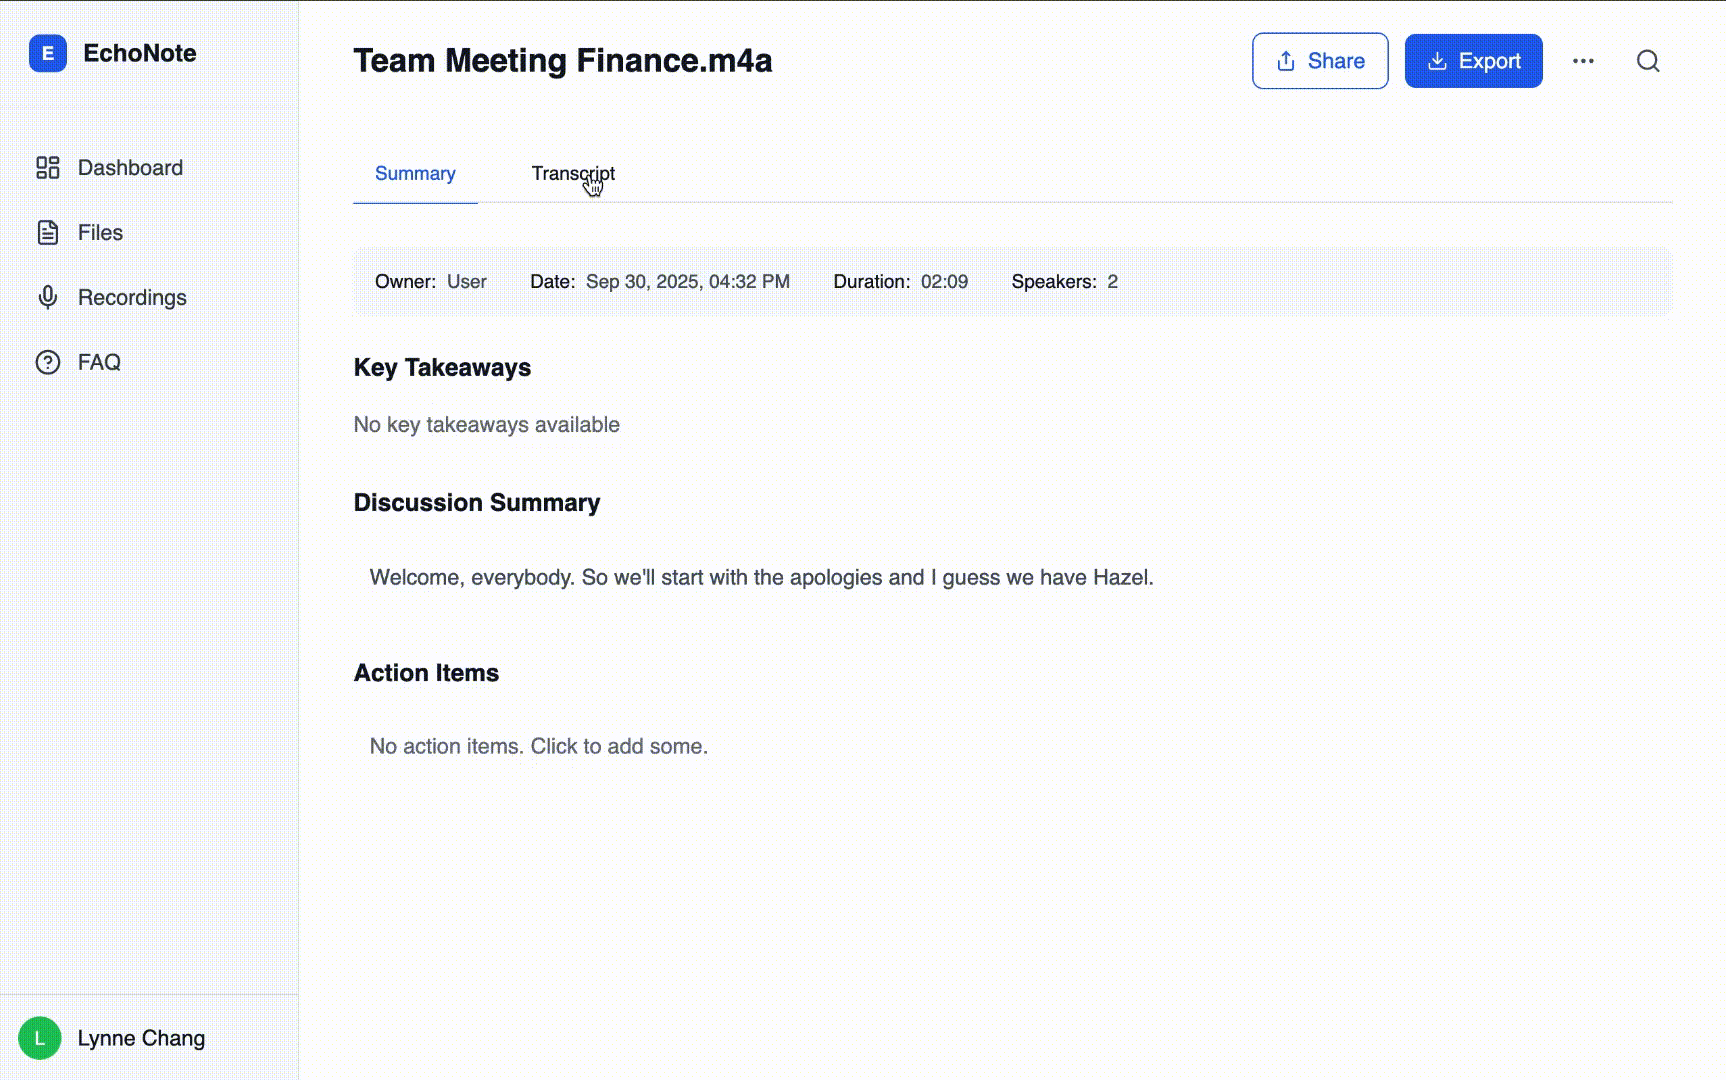Click "No action items. Click to add some."
Screen dimensions: 1726x1080
click(x=539, y=746)
